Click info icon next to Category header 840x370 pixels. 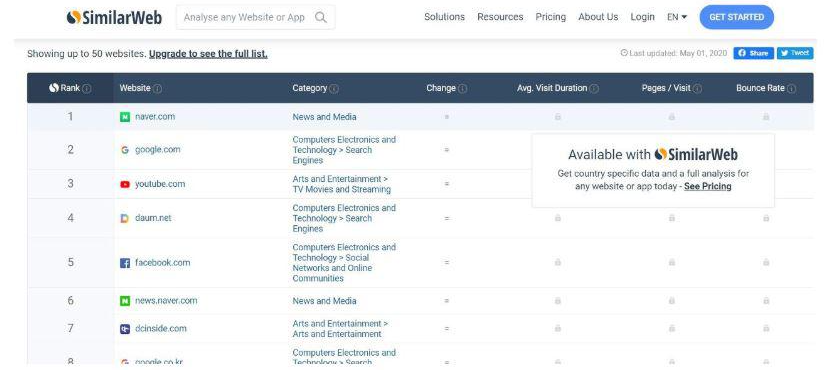click(334, 88)
